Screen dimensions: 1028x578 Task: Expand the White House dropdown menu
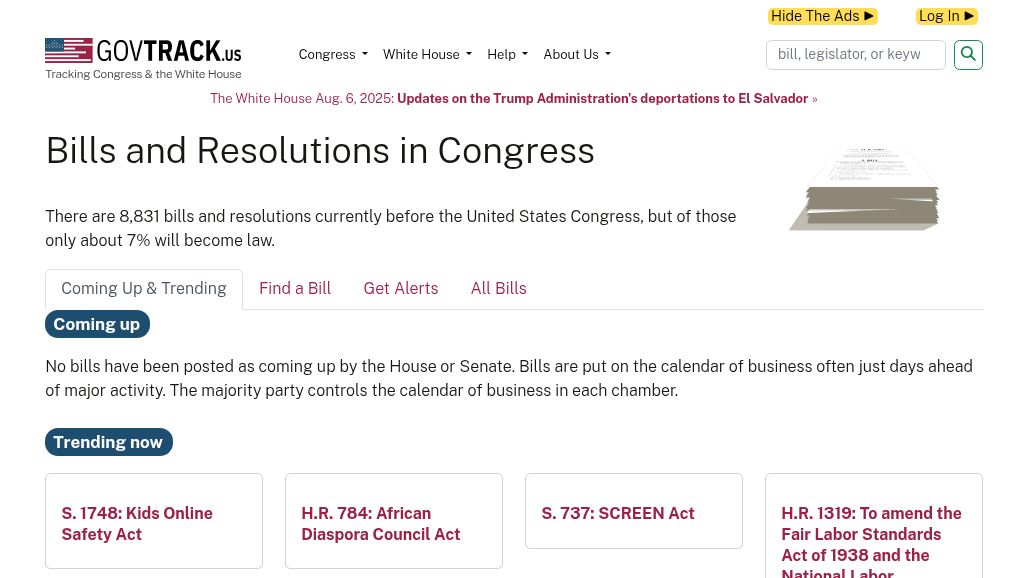(427, 54)
